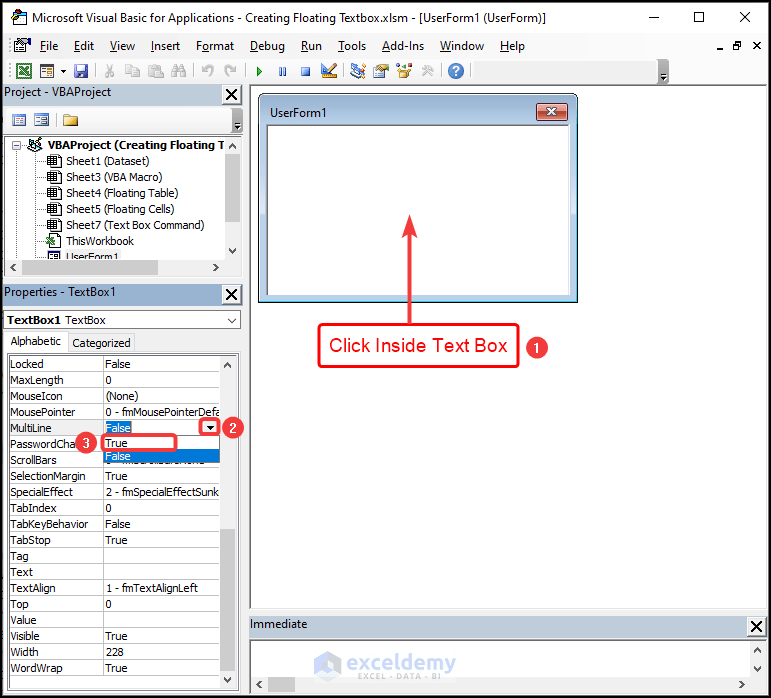Screen dimensions: 771x698
Task: Open the Add-Ins menu
Action: [x=403, y=46]
